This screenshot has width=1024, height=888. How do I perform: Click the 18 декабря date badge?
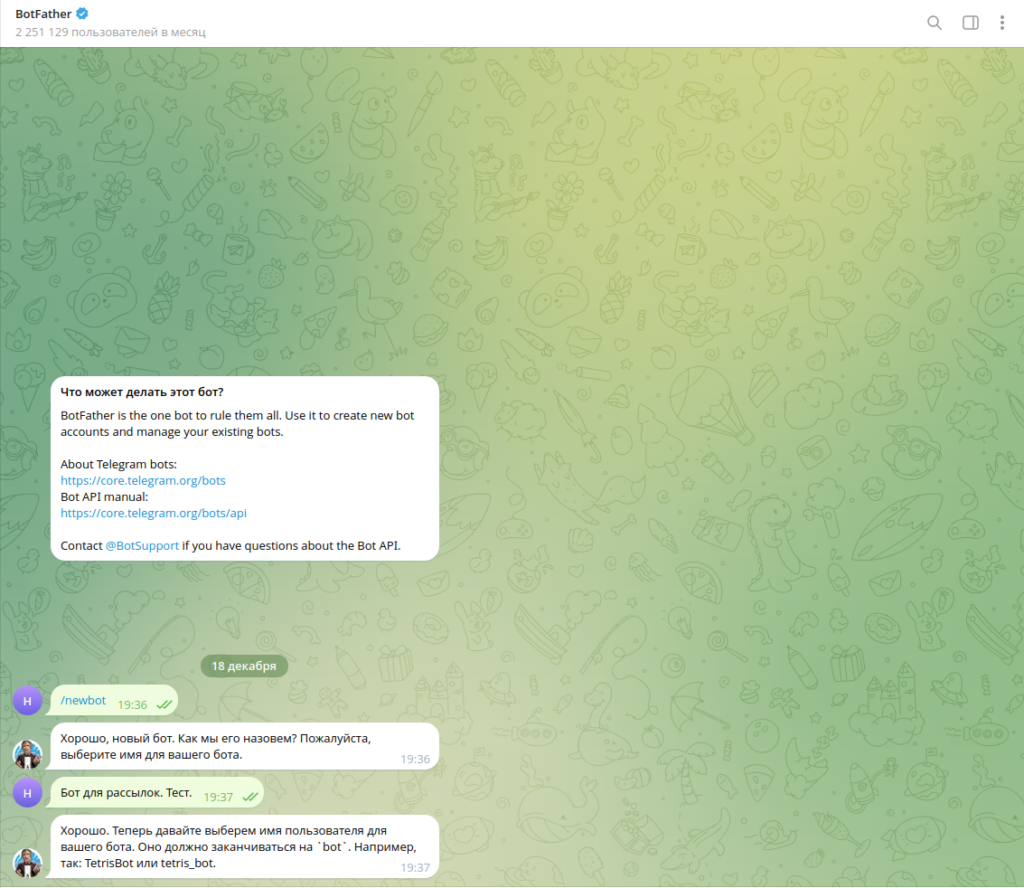click(244, 666)
